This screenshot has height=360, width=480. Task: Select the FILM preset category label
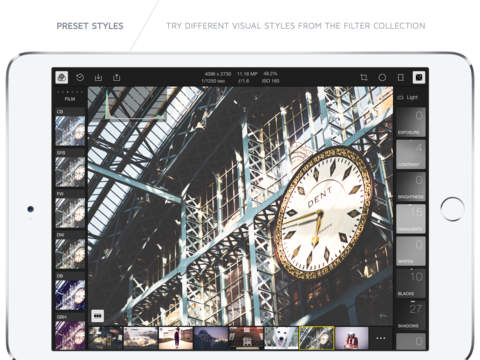click(x=70, y=99)
